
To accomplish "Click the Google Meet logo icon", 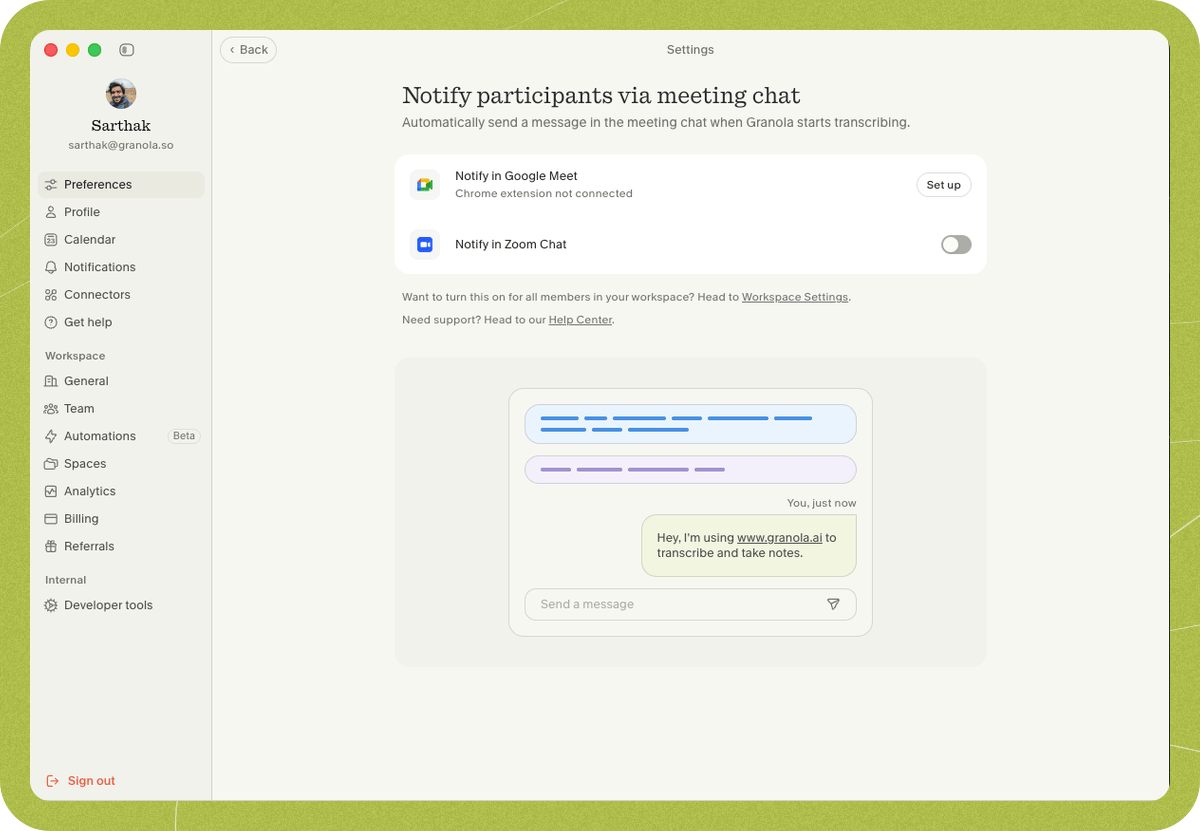I will tap(425, 185).
